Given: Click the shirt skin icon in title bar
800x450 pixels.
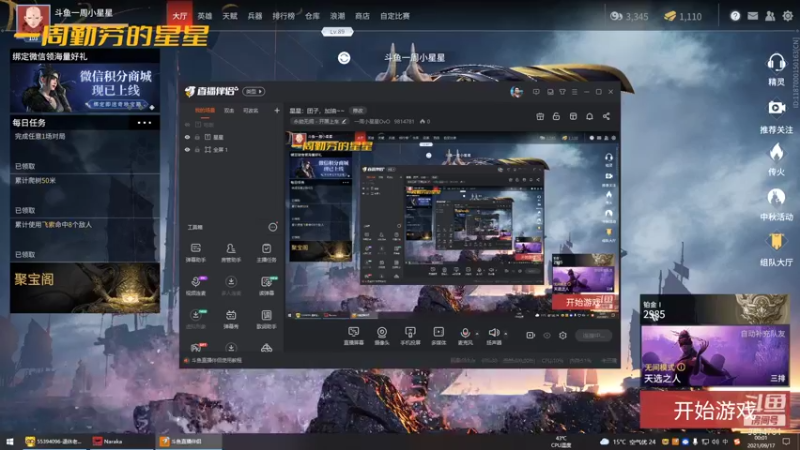Looking at the screenshot, I should (x=562, y=92).
